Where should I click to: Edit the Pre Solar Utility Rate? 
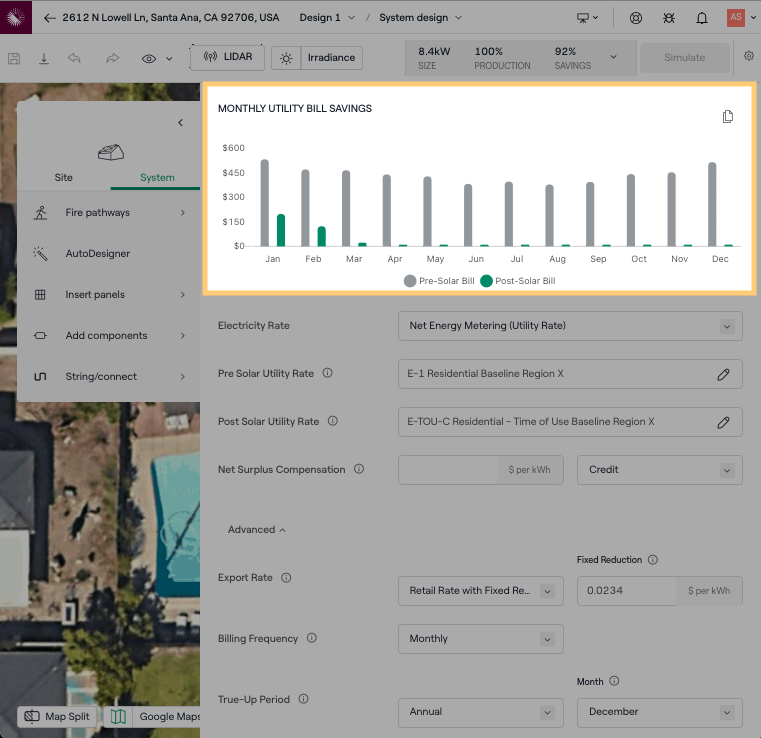723,374
